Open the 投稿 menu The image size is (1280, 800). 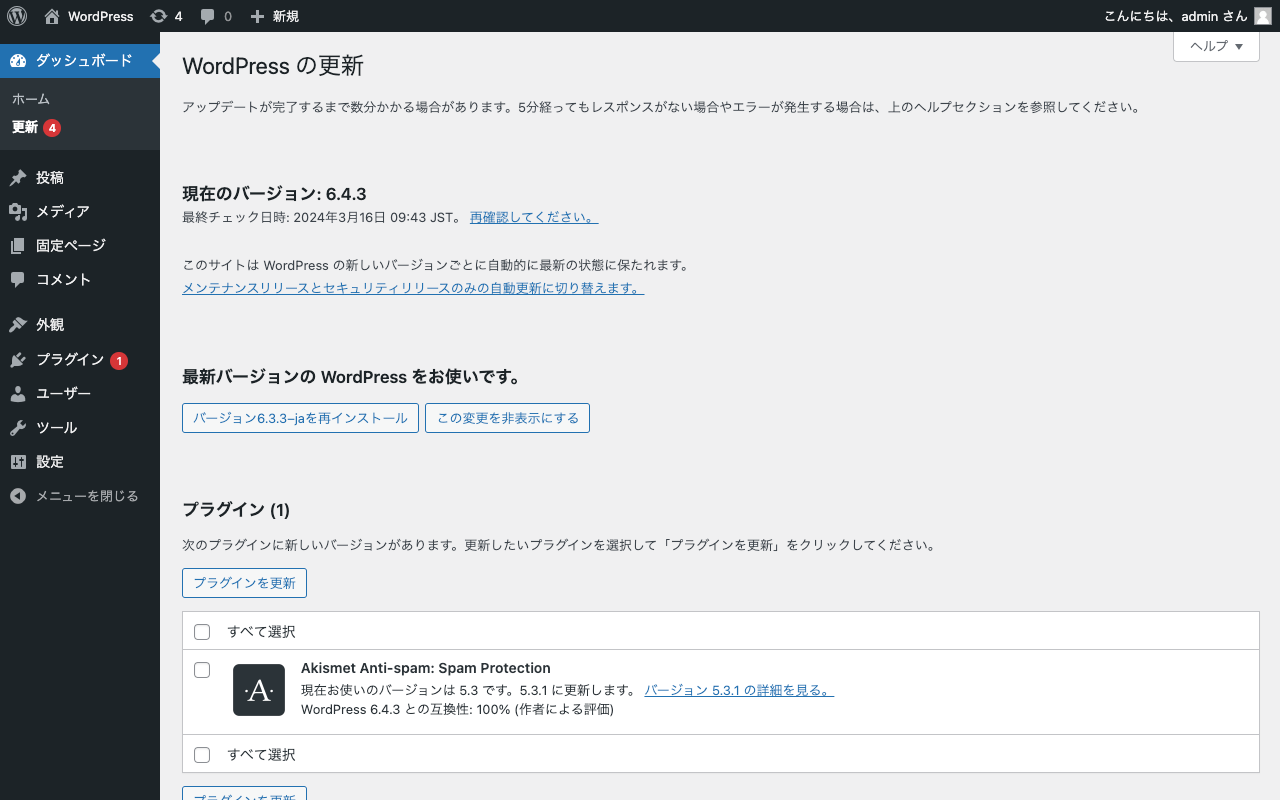[80, 178]
